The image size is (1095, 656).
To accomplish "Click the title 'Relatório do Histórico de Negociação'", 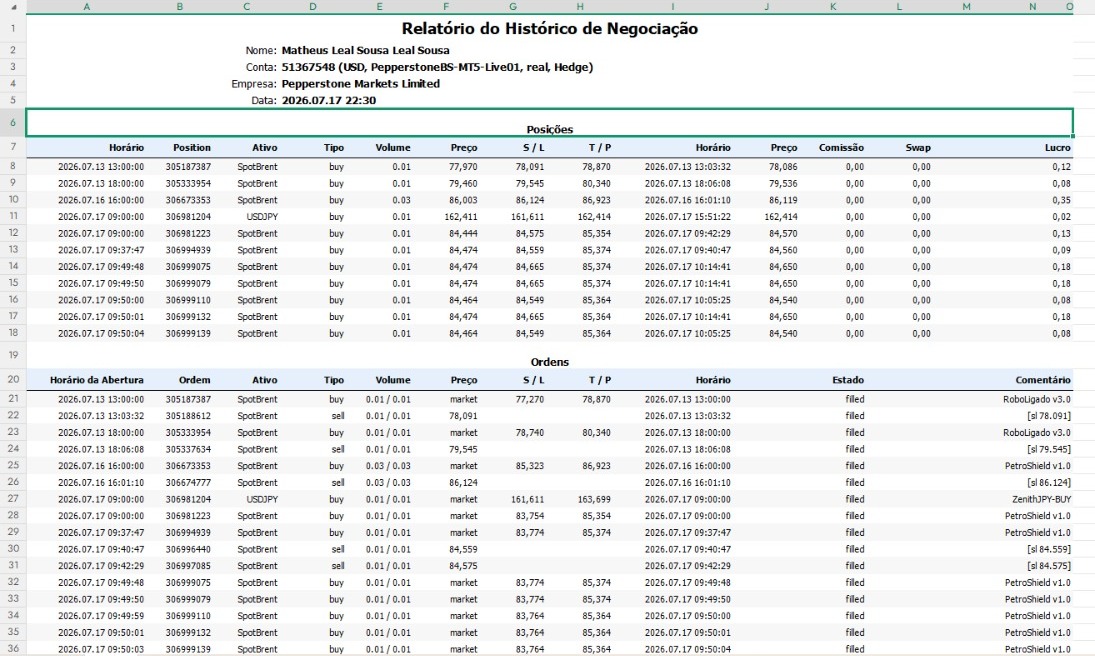I will [550, 29].
